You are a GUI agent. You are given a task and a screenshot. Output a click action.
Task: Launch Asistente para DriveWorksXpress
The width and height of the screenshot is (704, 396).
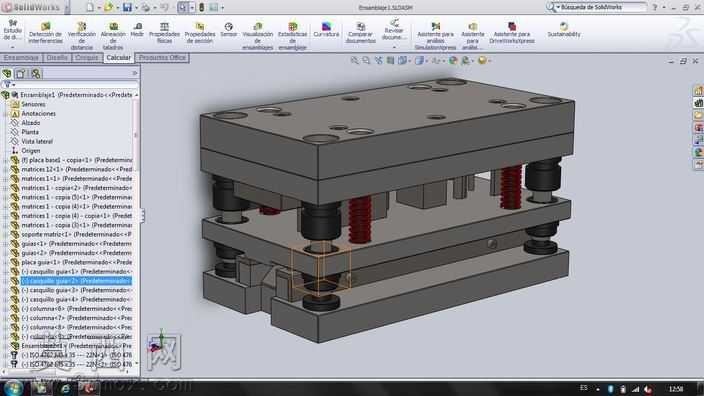tap(512, 32)
